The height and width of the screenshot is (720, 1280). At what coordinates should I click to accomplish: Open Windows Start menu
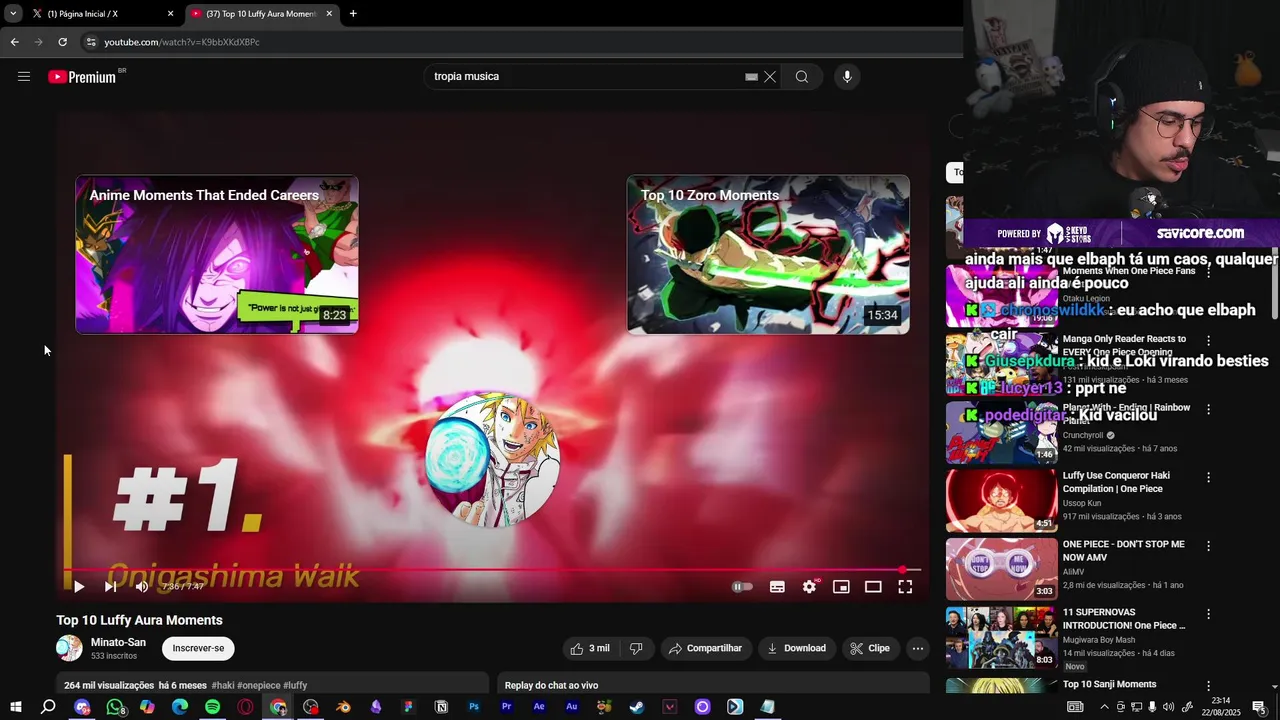coord(16,707)
